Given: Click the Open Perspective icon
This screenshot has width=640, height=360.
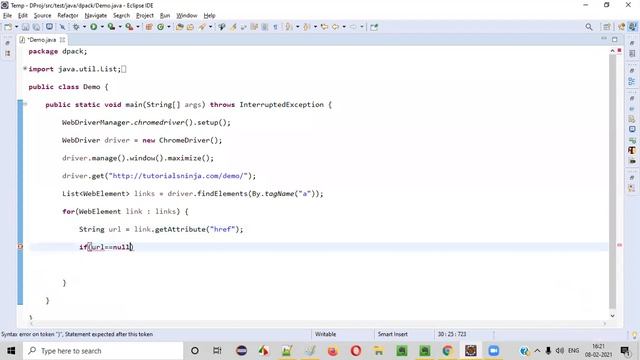Looking at the screenshot, I should tap(607, 27).
